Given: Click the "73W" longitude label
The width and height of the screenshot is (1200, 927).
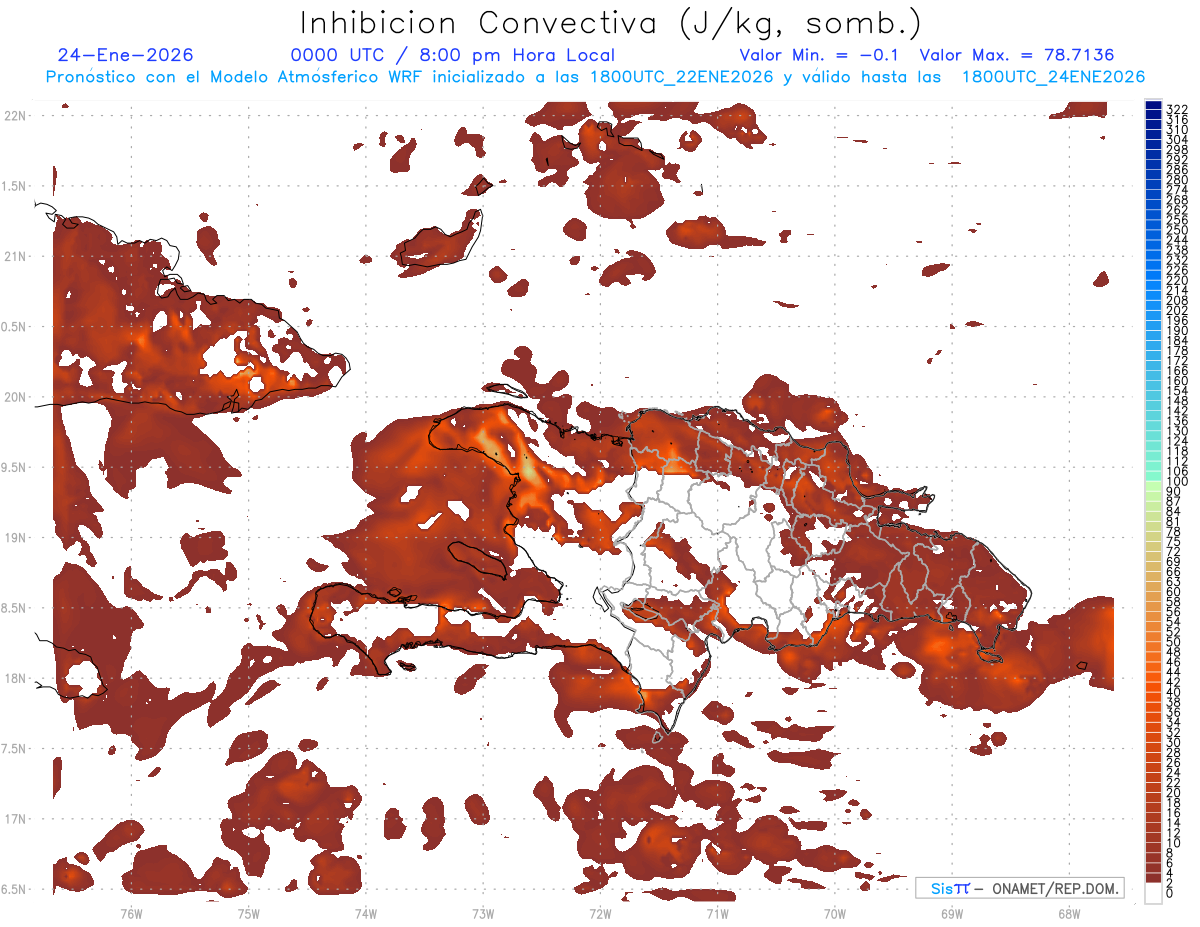Looking at the screenshot, I should click(483, 913).
